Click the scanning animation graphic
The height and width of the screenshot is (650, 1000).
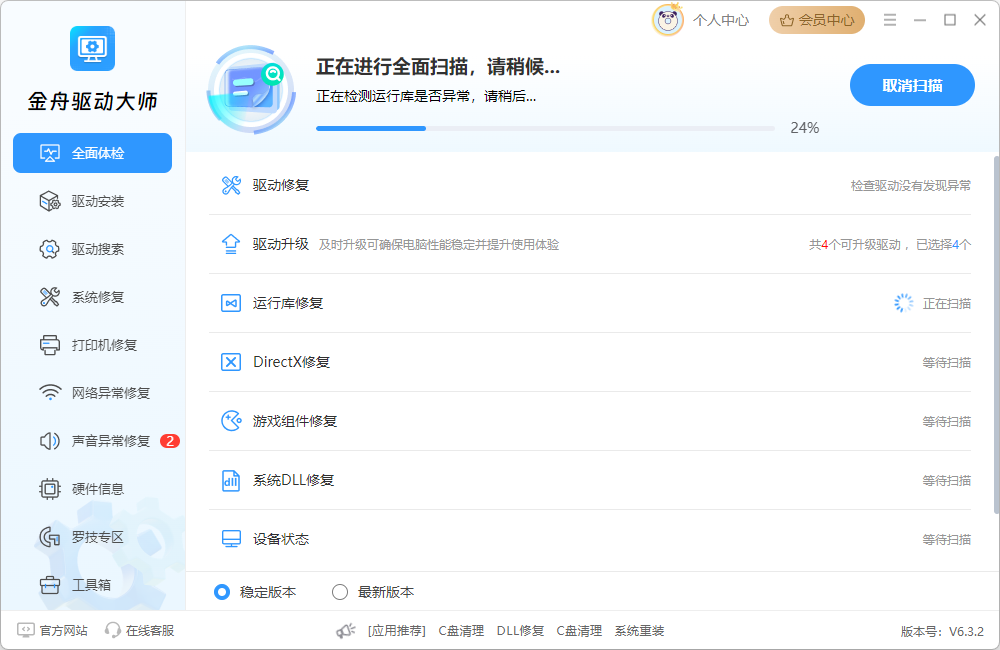(x=251, y=89)
